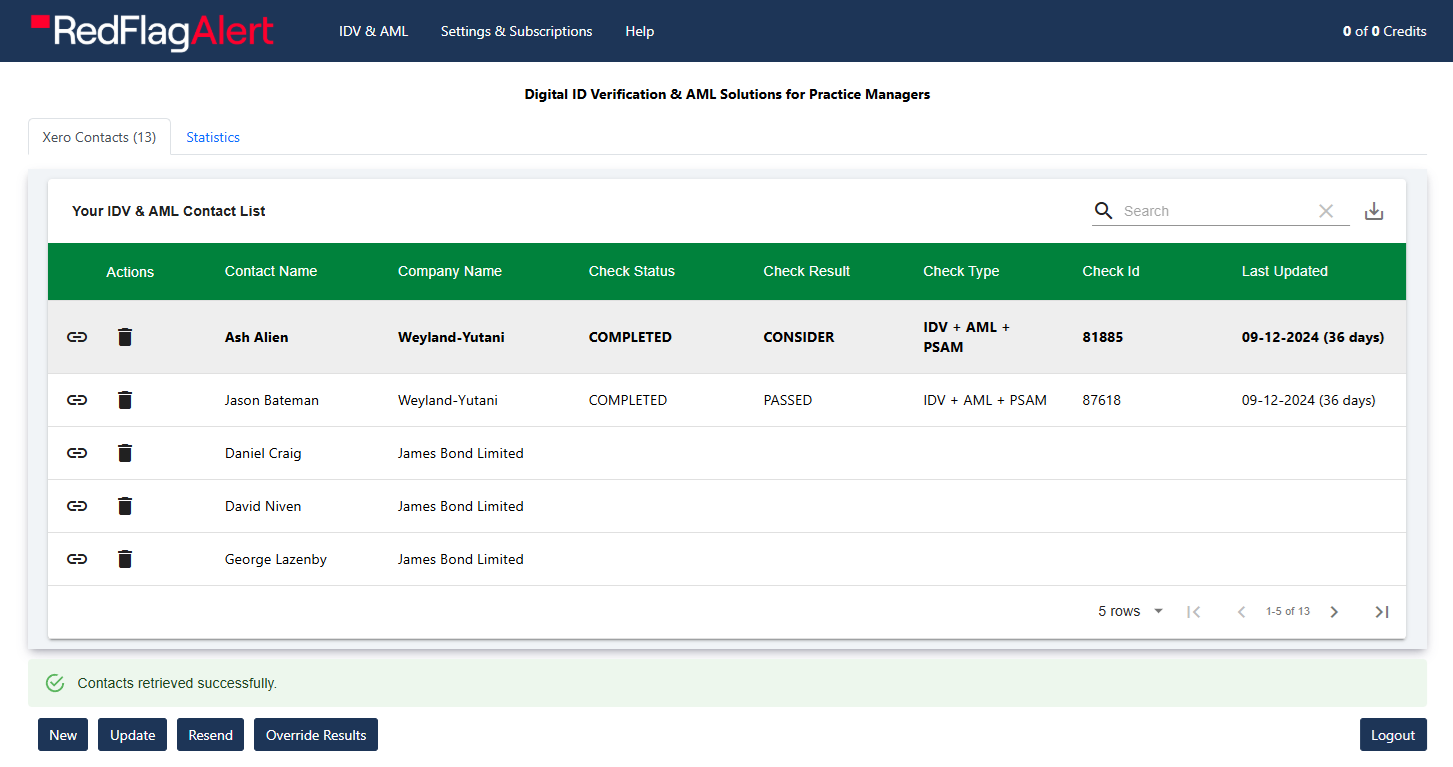This screenshot has width=1453, height=767.
Task: Open link icon for Jason Bateman row
Action: pyautogui.click(x=77, y=400)
